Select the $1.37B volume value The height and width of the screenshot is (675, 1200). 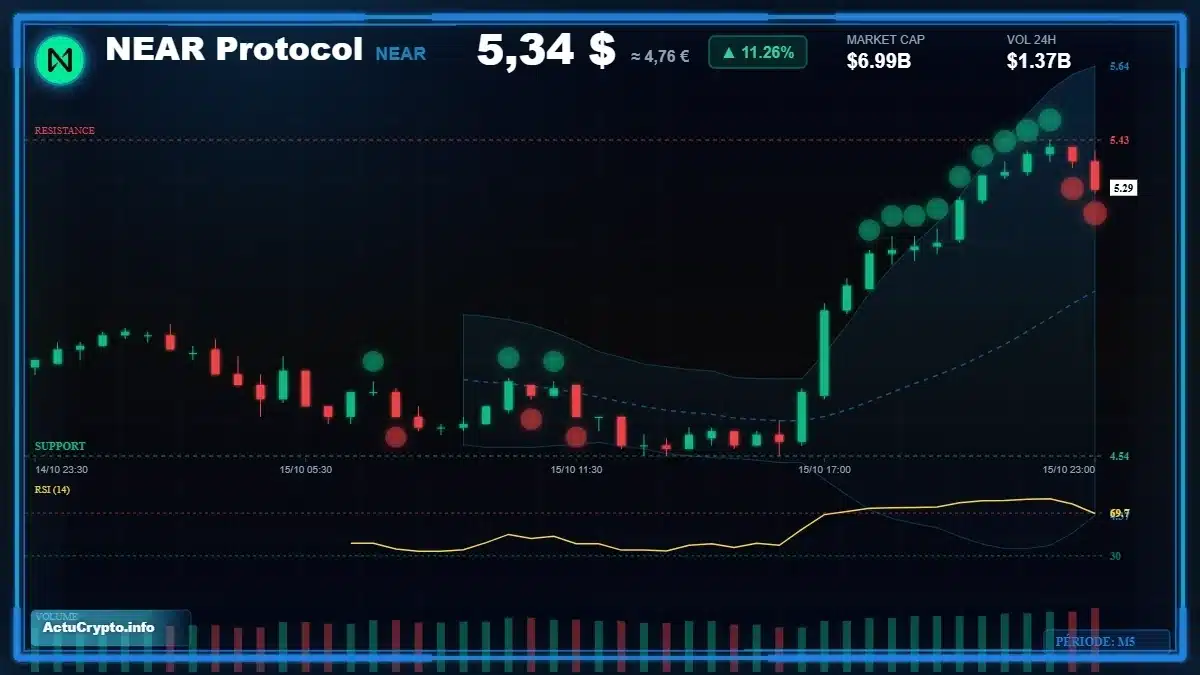pyautogui.click(x=1039, y=61)
